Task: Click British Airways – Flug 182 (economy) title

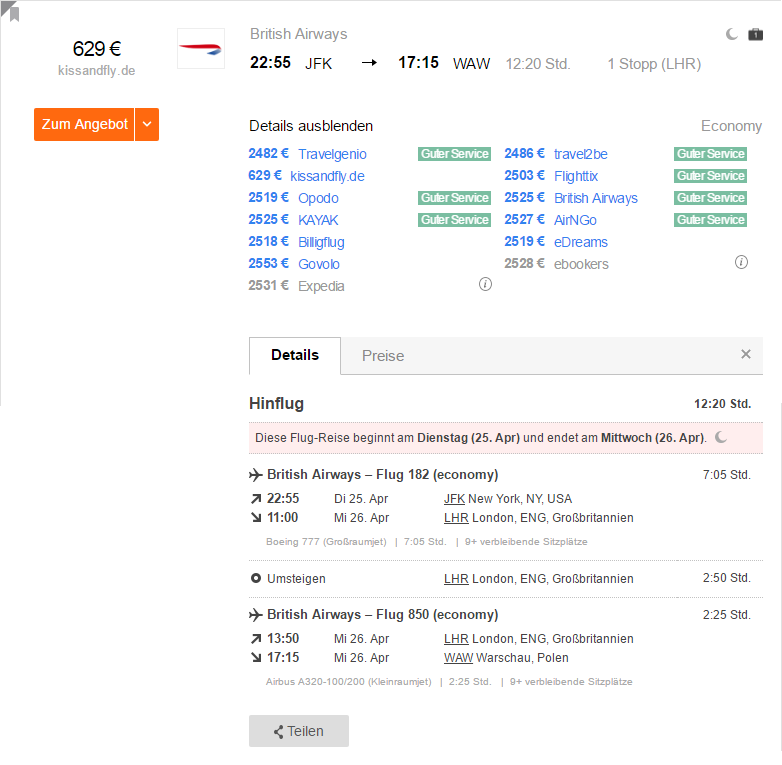Action: [x=383, y=475]
